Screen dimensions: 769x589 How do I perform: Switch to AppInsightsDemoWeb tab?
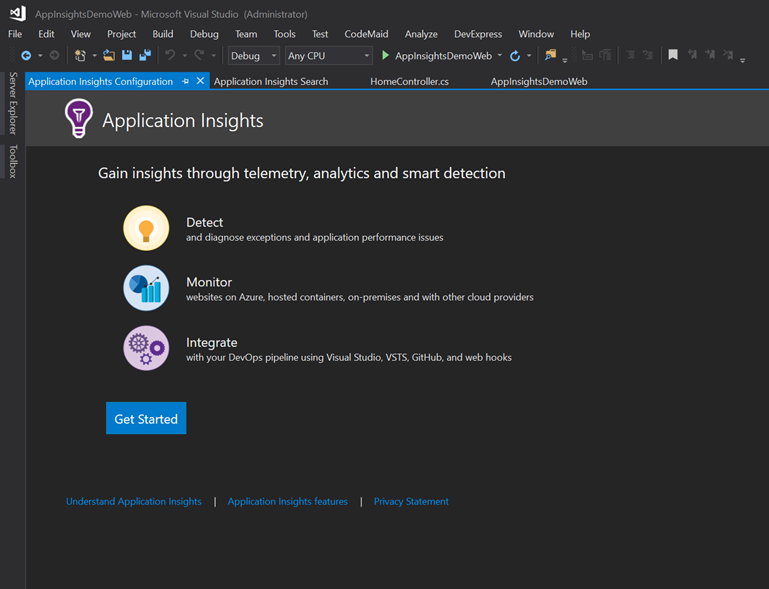(x=539, y=81)
